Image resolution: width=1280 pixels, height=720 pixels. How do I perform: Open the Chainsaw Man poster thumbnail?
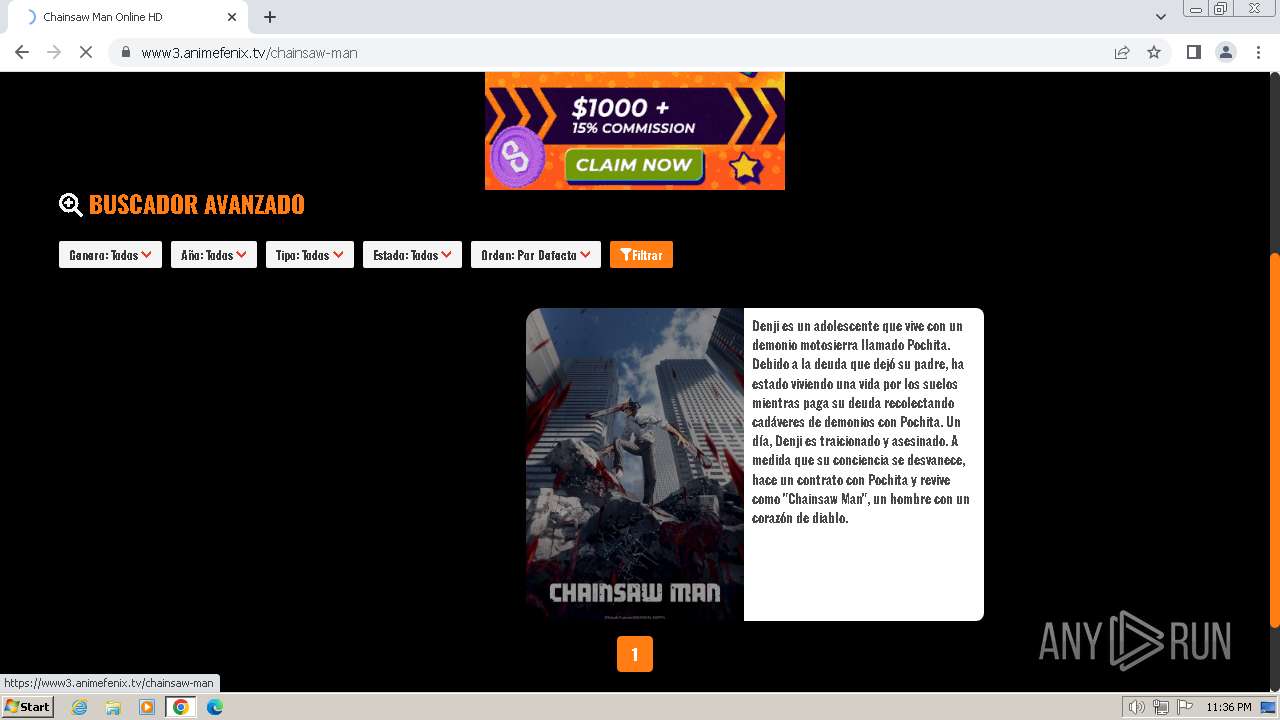[635, 464]
